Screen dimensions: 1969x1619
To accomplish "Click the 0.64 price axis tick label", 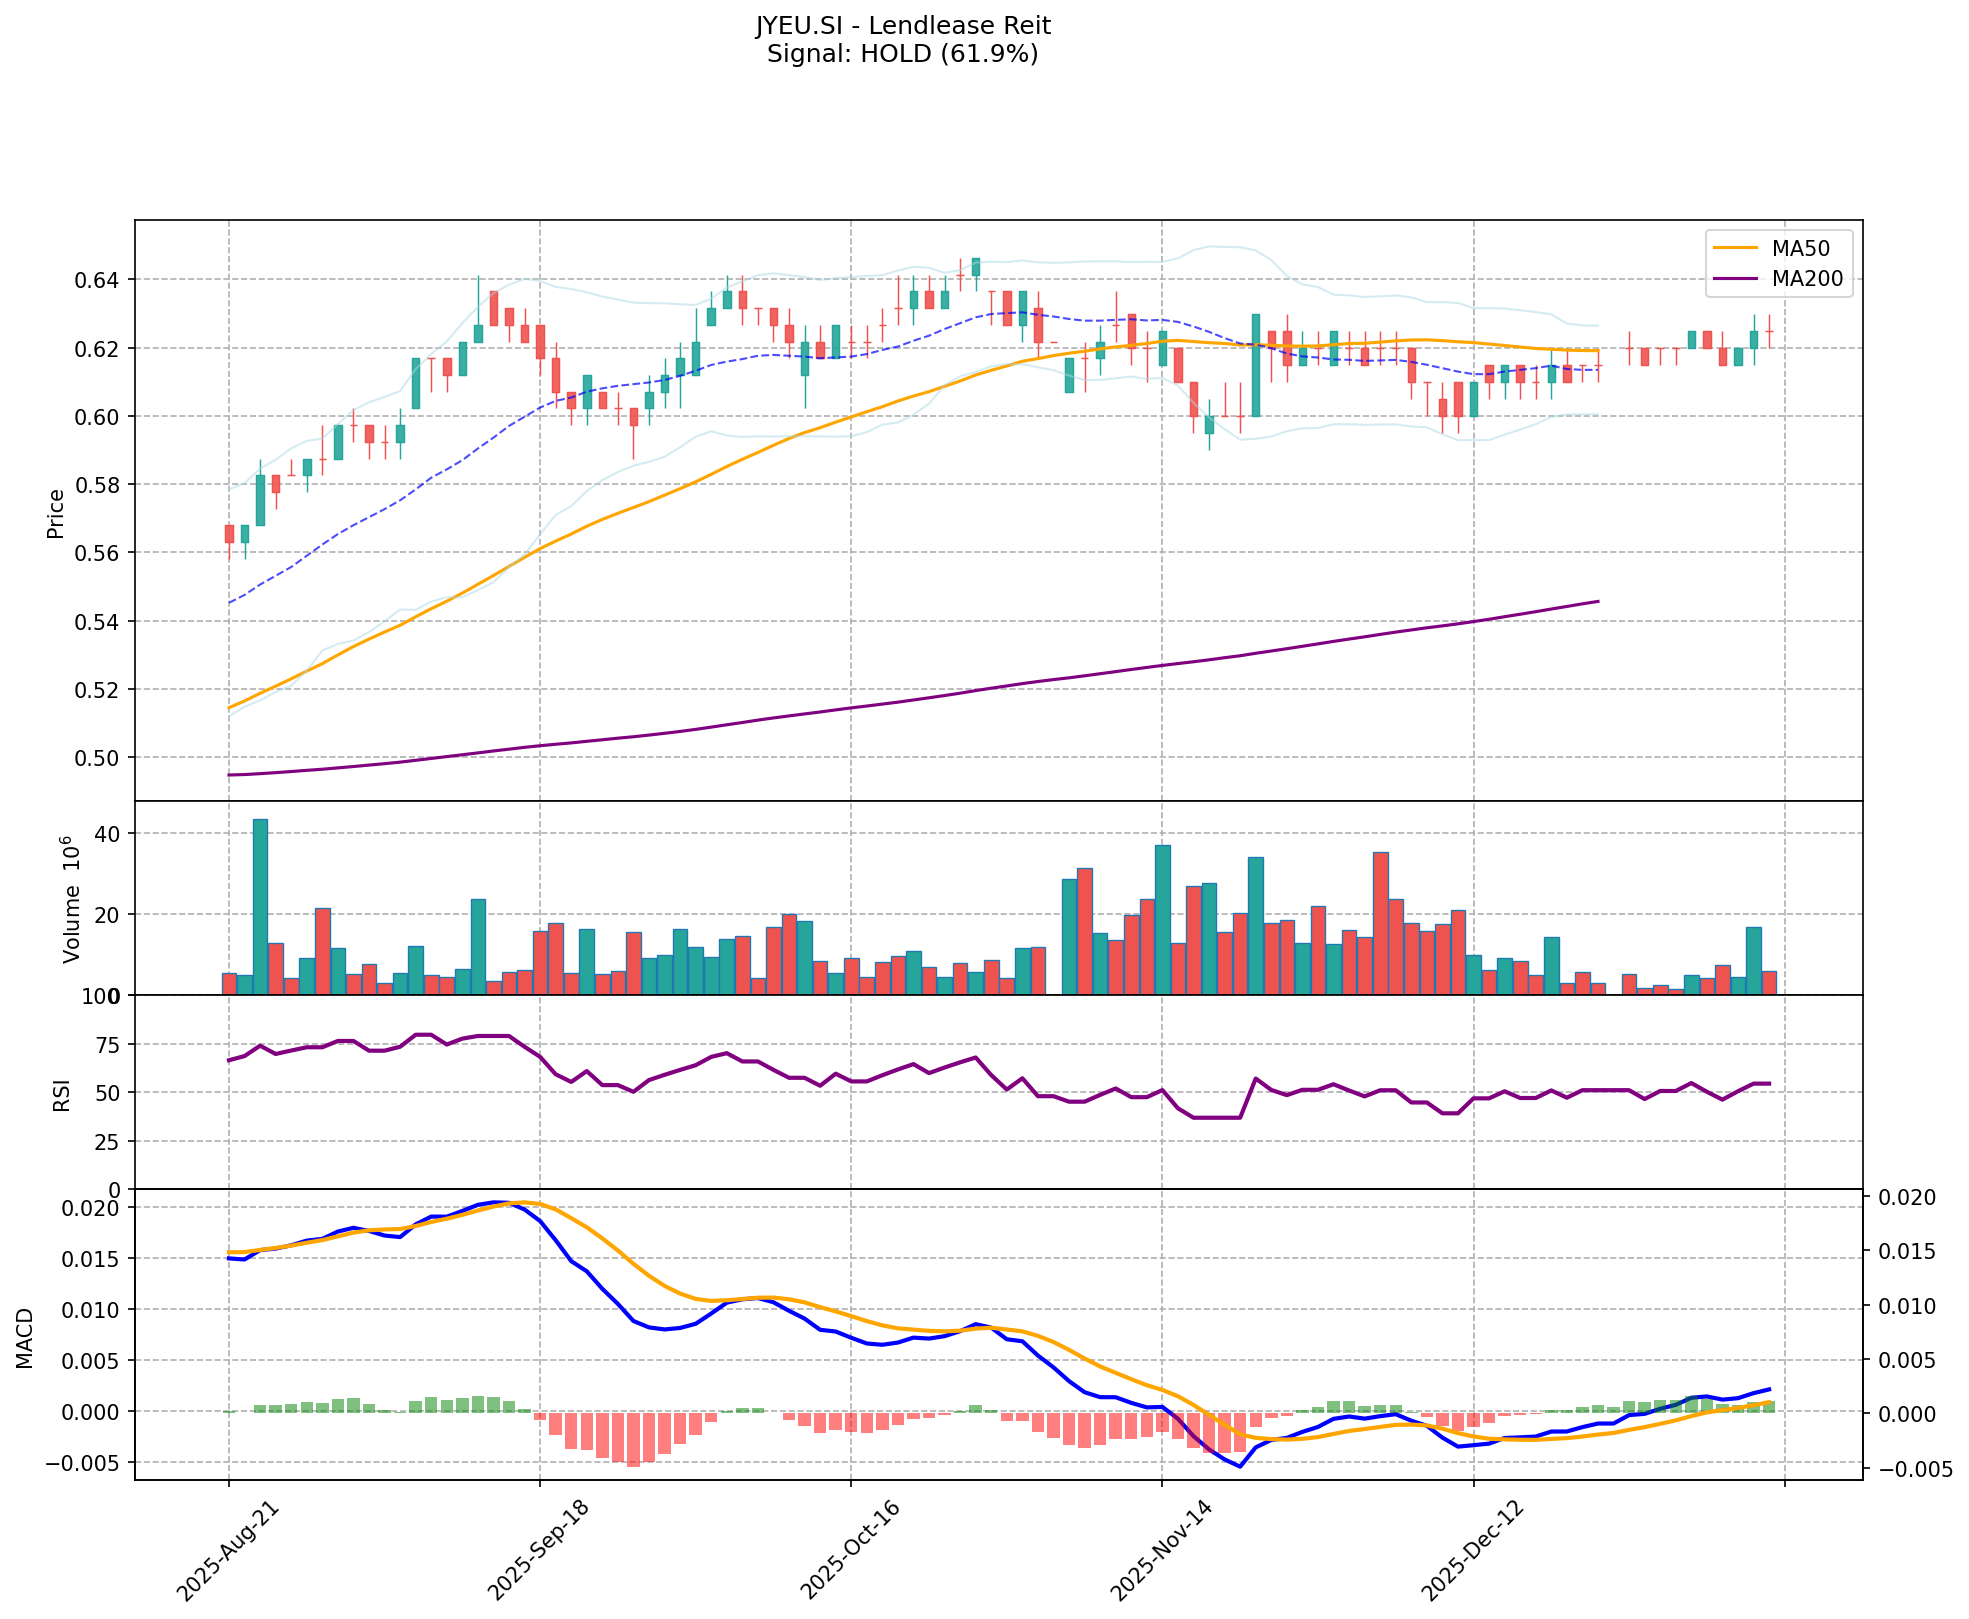I will click(x=99, y=280).
